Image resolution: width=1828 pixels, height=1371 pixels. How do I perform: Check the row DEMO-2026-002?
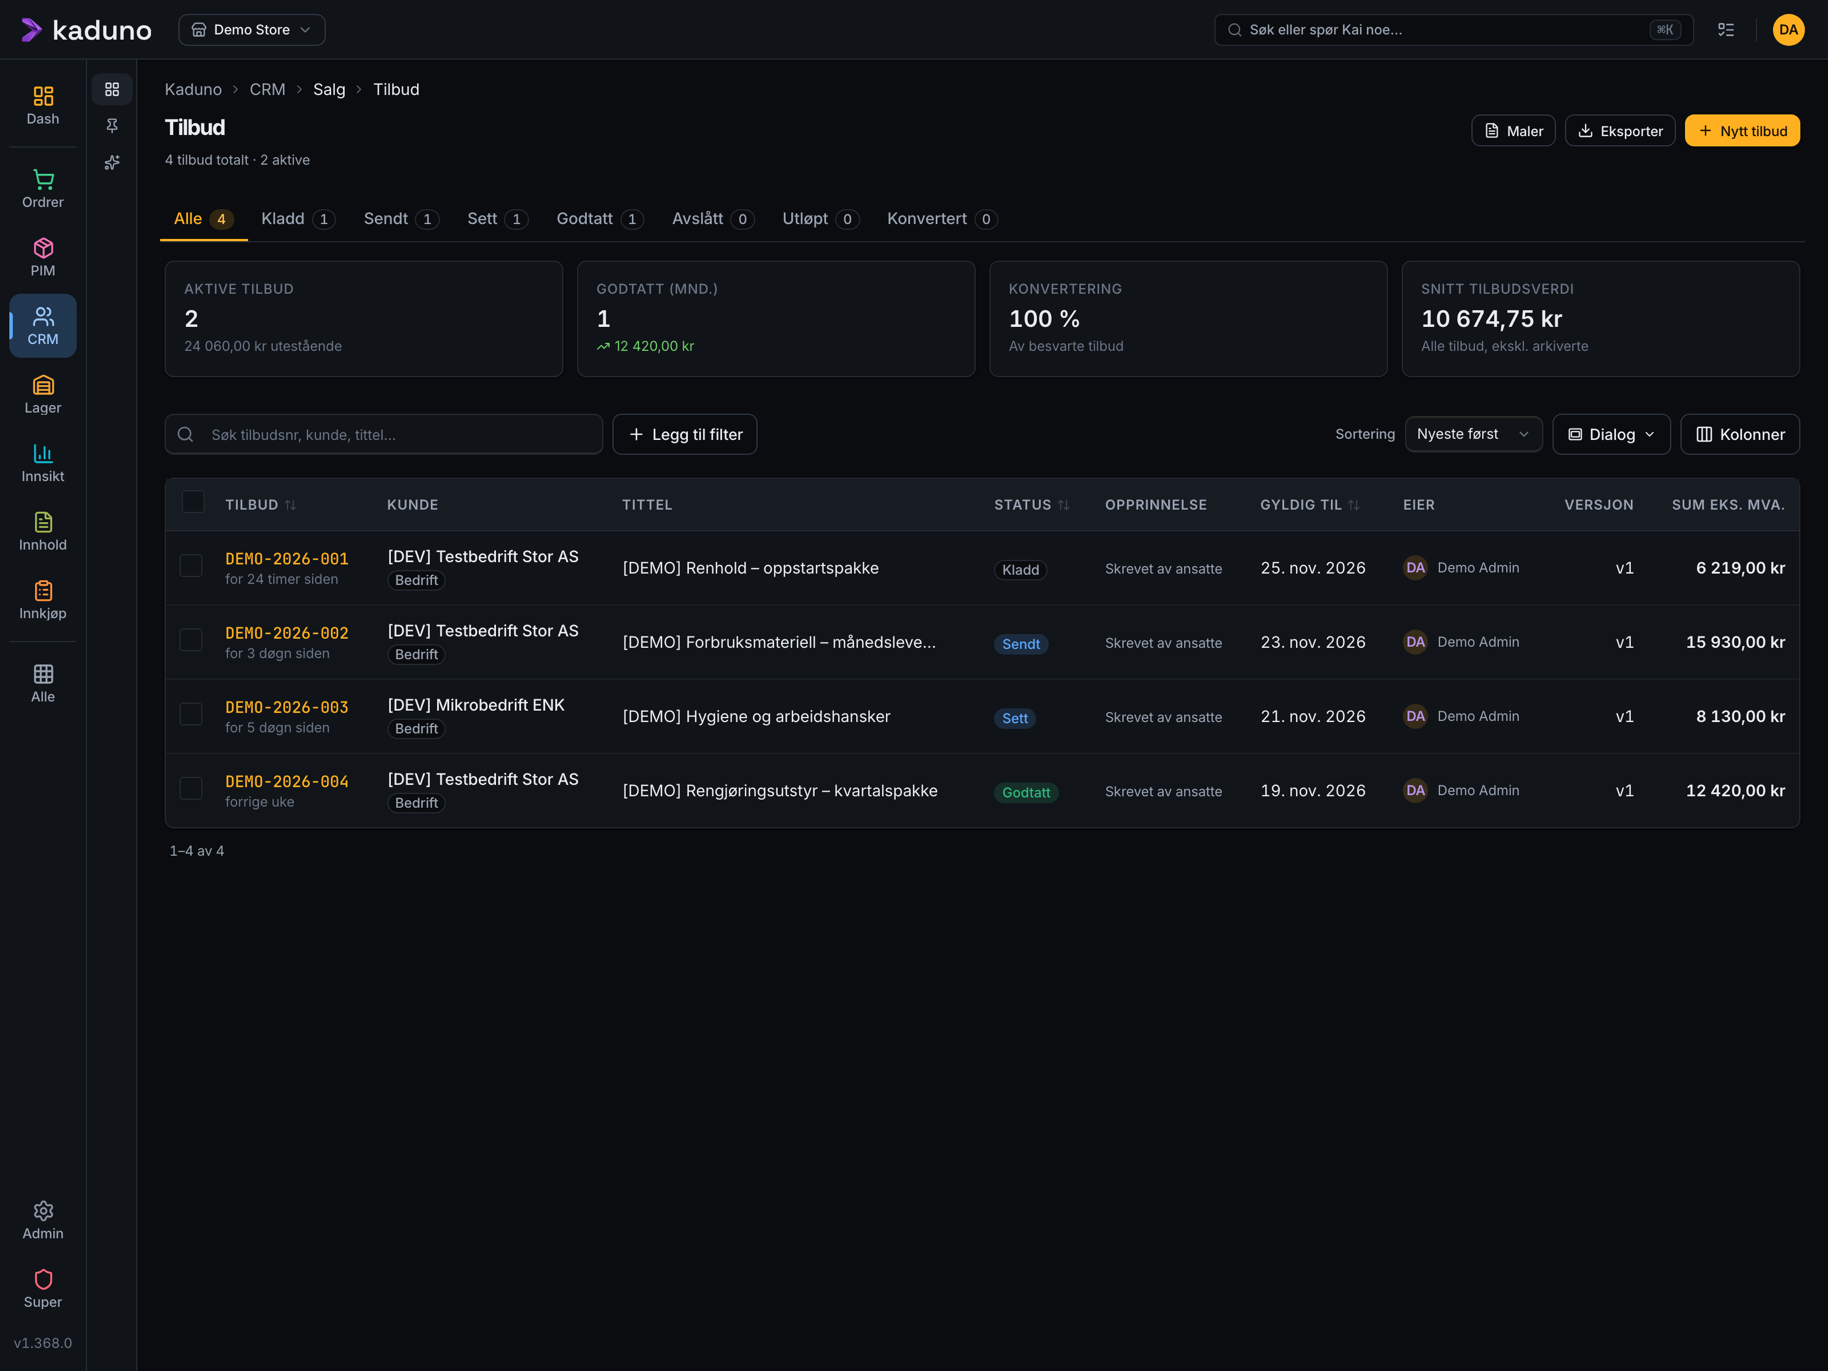191,640
